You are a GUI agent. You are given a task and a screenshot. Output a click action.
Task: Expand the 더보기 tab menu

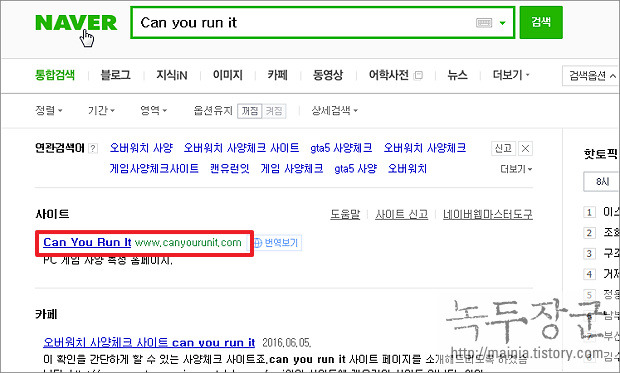point(511,75)
